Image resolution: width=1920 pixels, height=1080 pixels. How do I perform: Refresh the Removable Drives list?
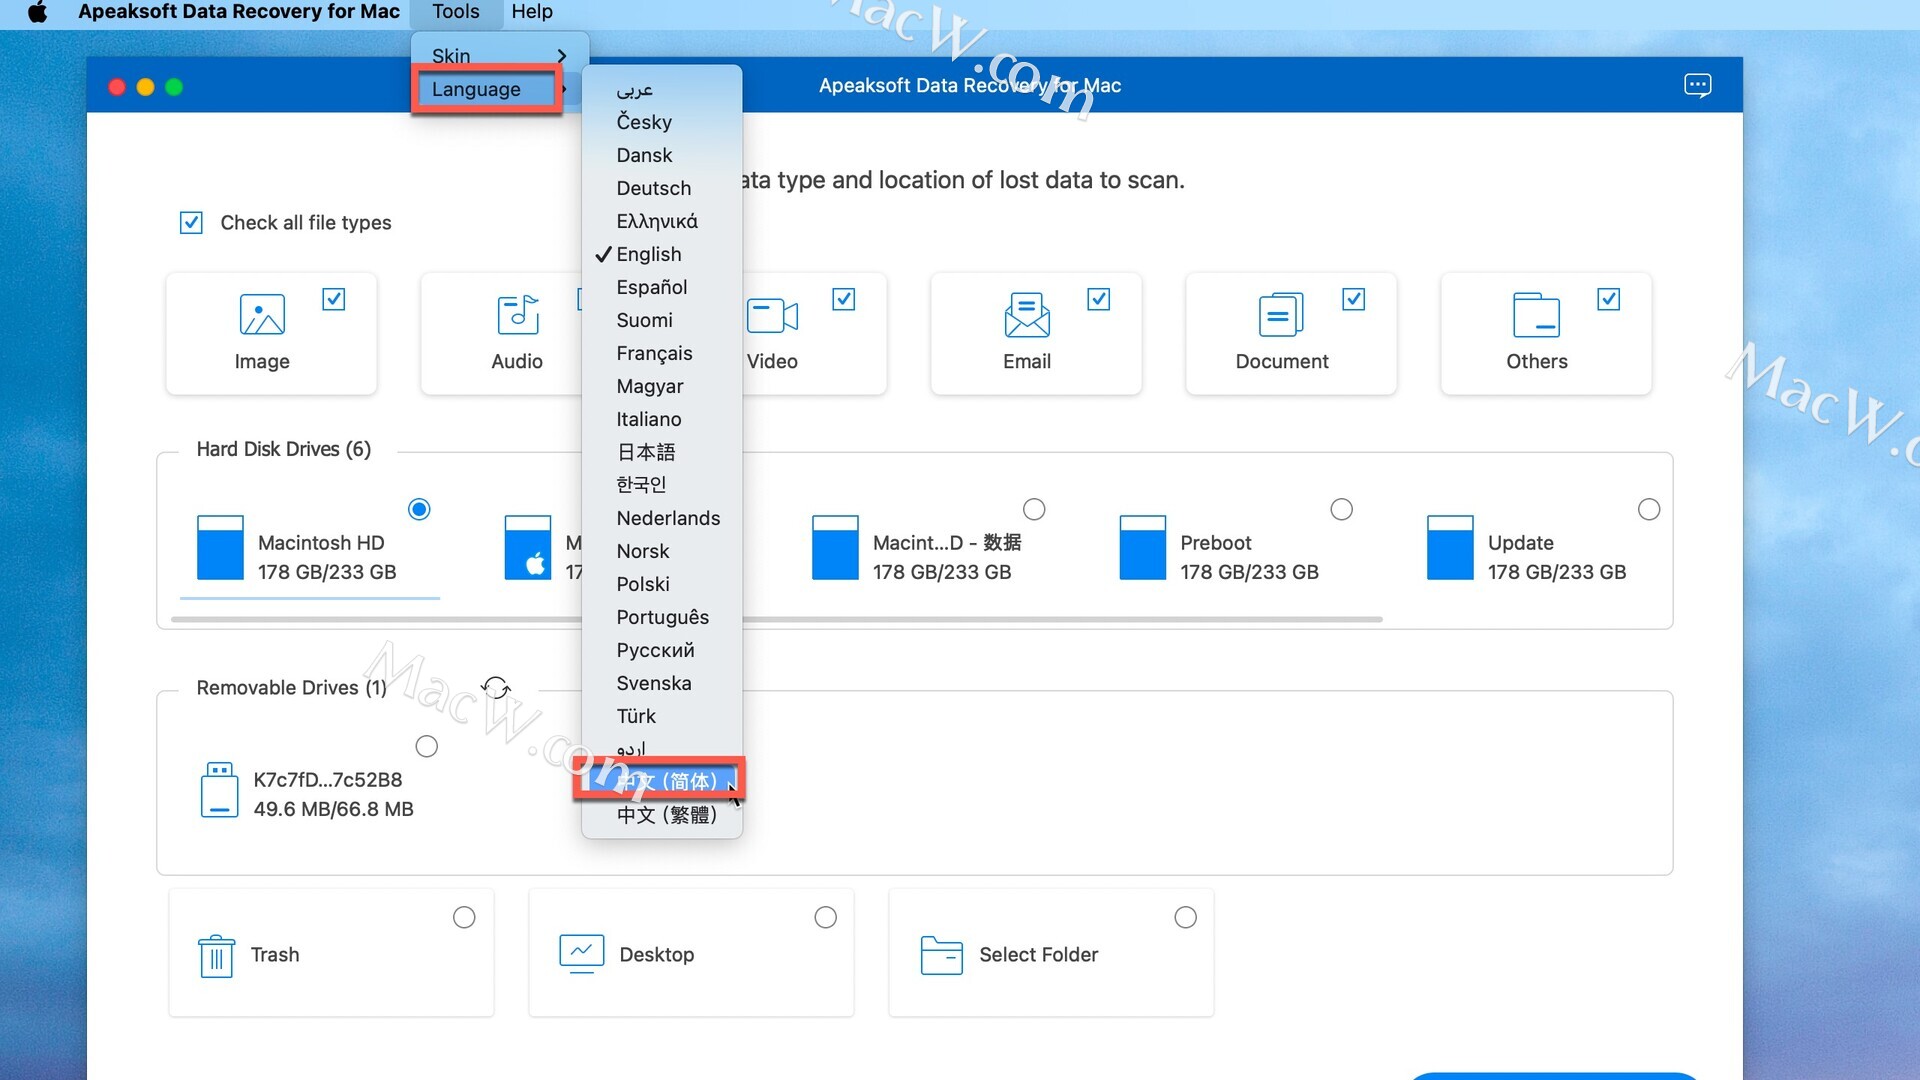(x=496, y=687)
